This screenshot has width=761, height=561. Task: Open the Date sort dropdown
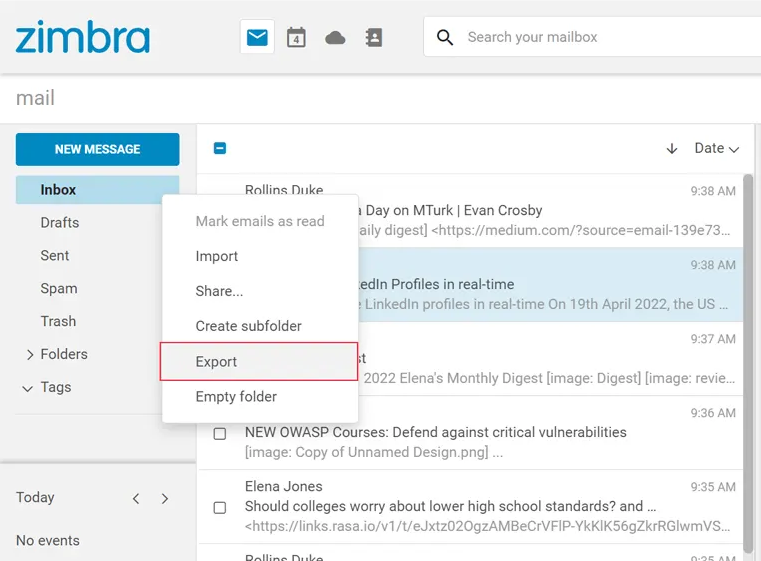coord(717,148)
